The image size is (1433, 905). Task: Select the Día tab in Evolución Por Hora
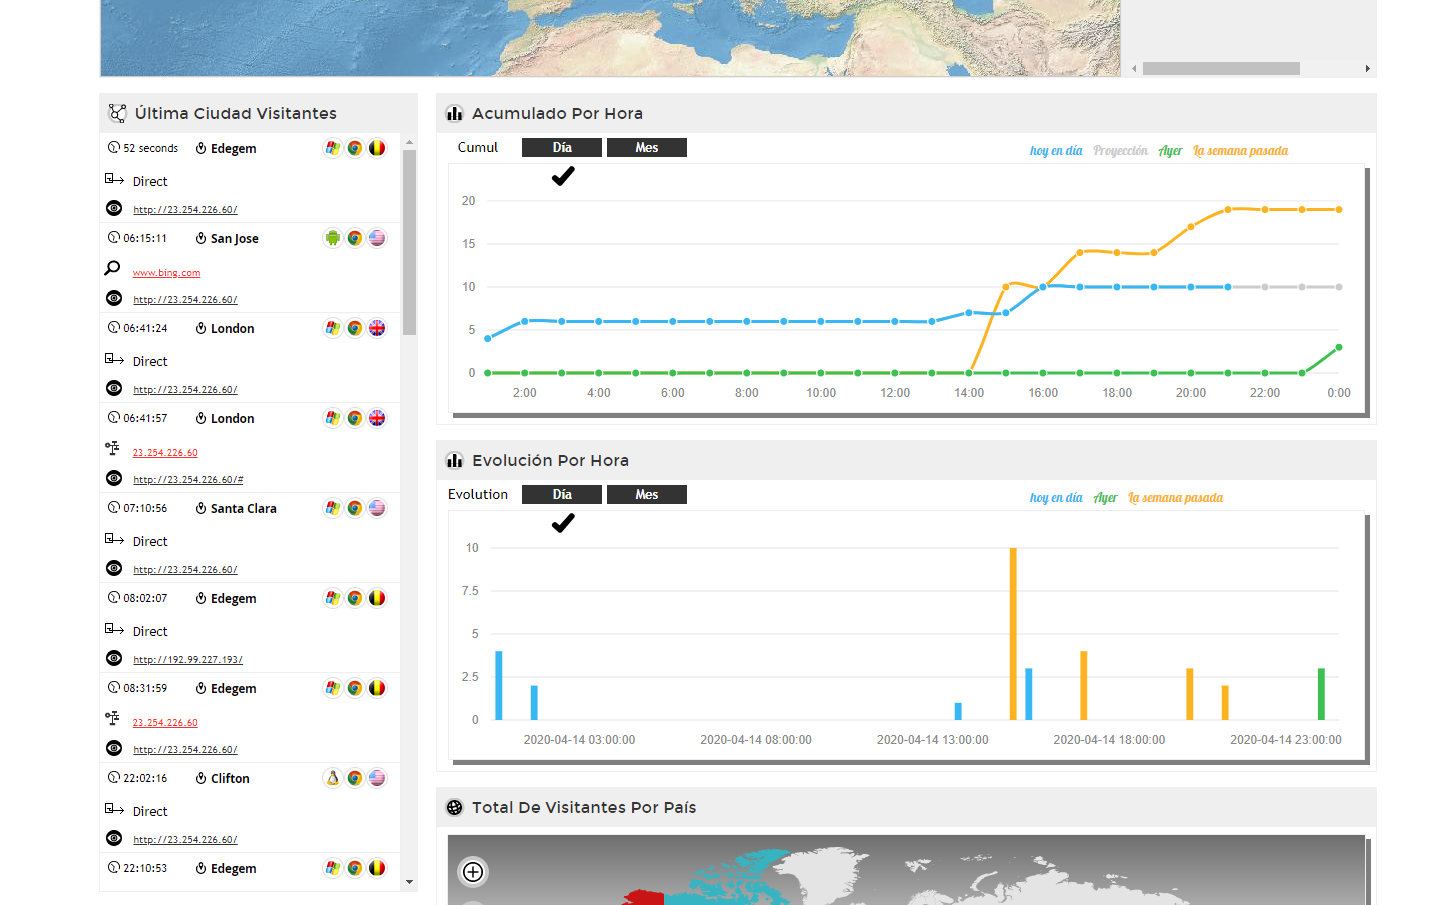[x=562, y=495]
